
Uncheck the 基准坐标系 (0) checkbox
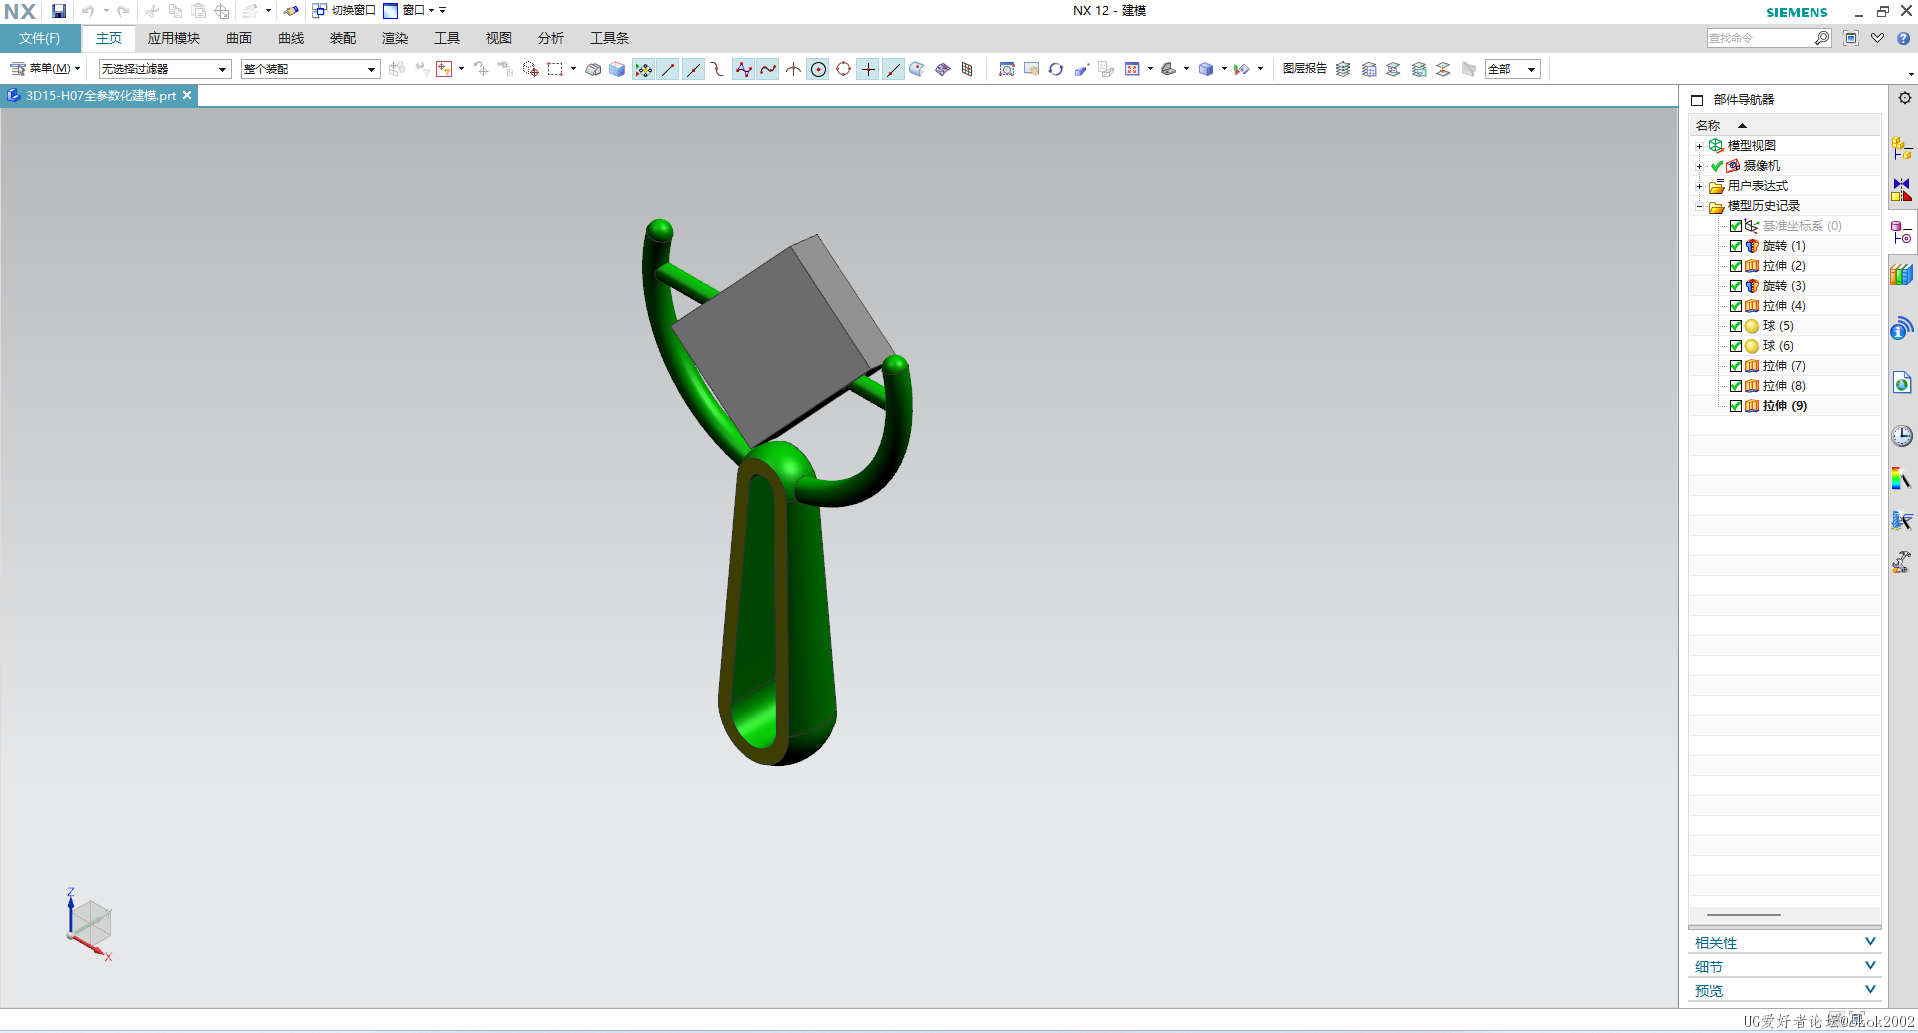pos(1736,226)
